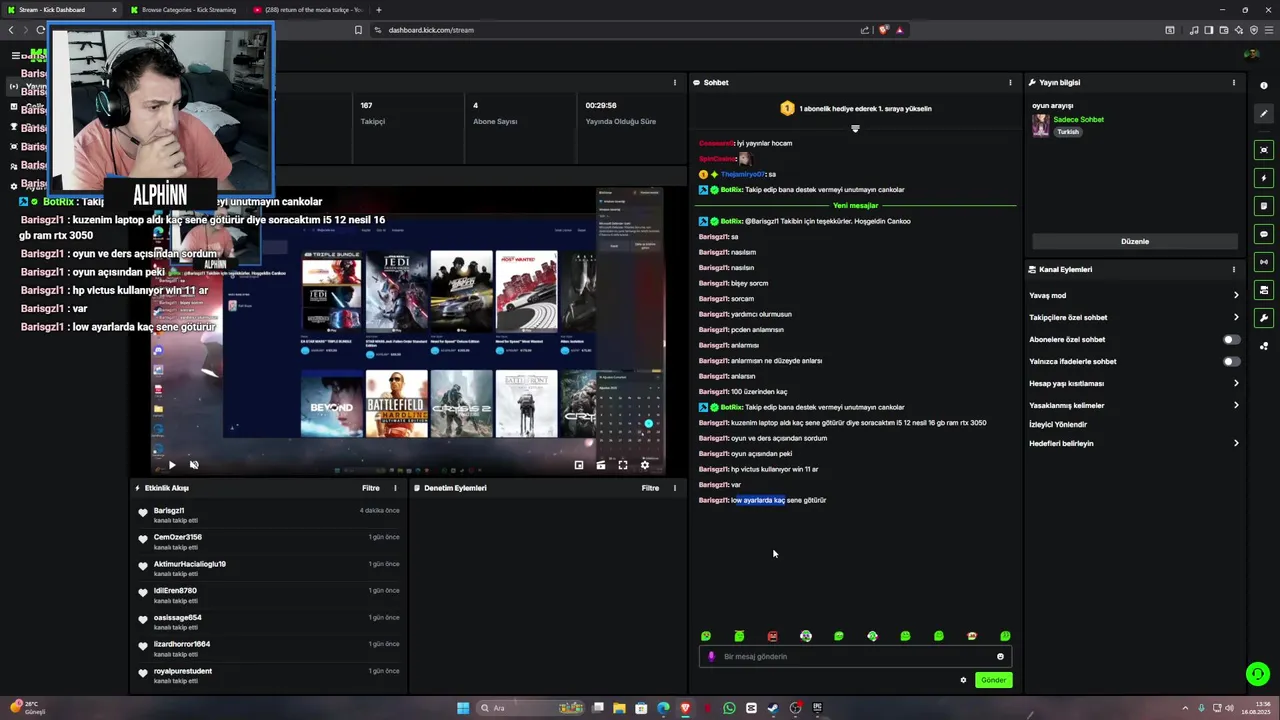Unmute the stream preview audio
The image size is (1280, 720).
click(194, 465)
